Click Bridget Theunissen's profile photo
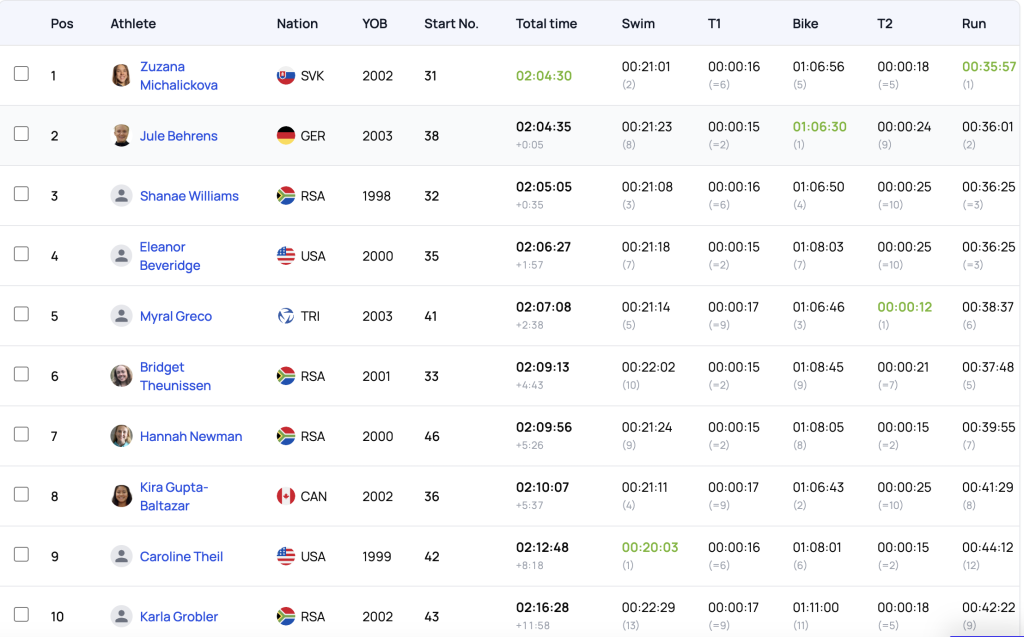 click(x=121, y=376)
